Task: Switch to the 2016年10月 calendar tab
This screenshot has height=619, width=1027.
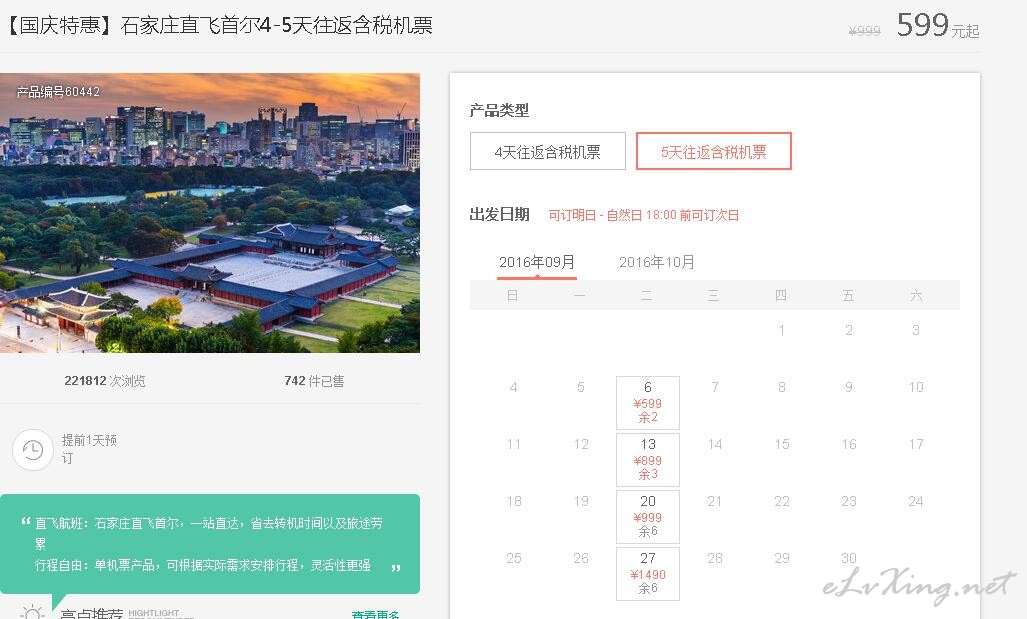Action: (x=656, y=263)
